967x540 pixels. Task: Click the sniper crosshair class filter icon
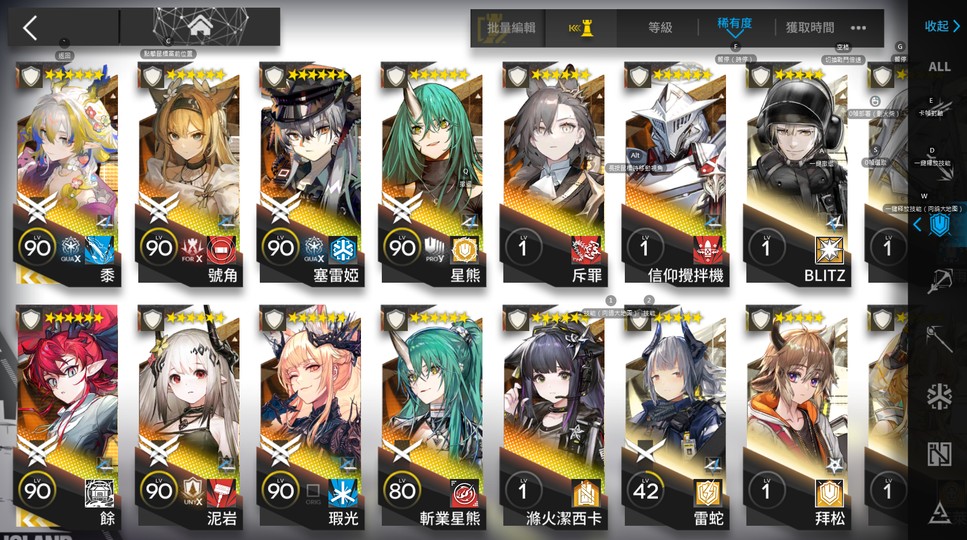(939, 281)
